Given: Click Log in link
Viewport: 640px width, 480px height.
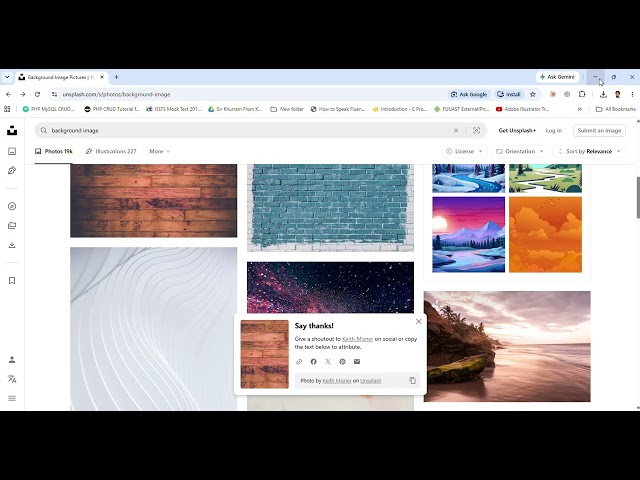Looking at the screenshot, I should click(554, 131).
